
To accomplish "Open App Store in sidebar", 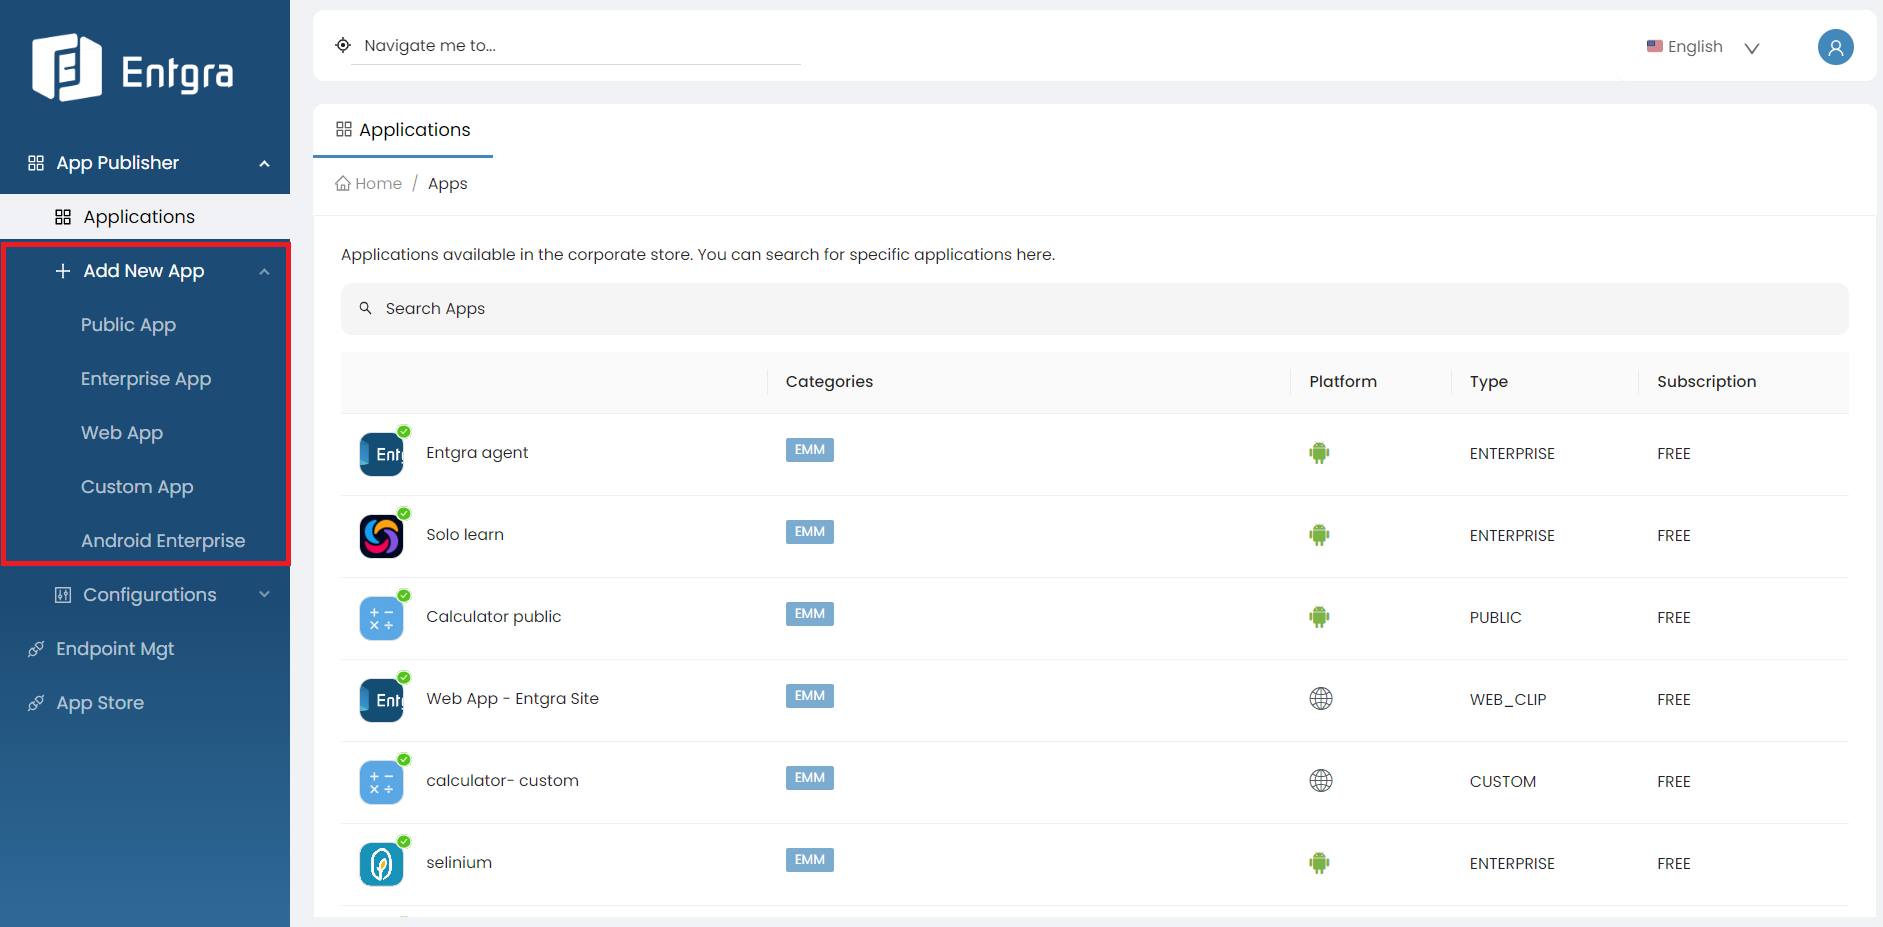I will 100,703.
